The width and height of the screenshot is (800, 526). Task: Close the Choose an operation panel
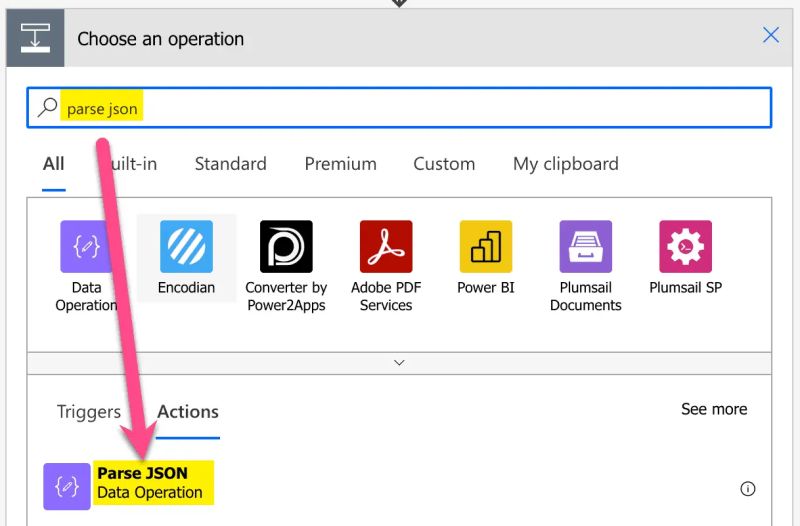(770, 35)
